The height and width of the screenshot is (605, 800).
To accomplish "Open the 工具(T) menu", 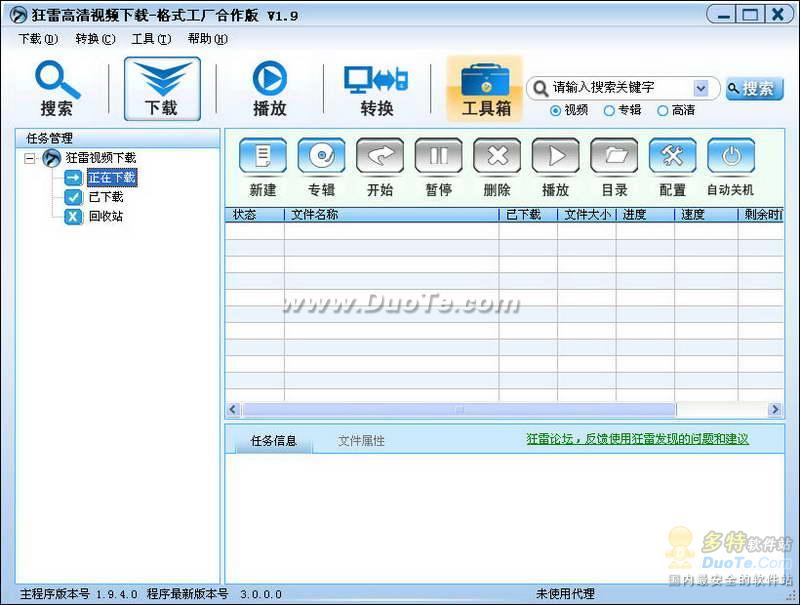I will point(152,39).
